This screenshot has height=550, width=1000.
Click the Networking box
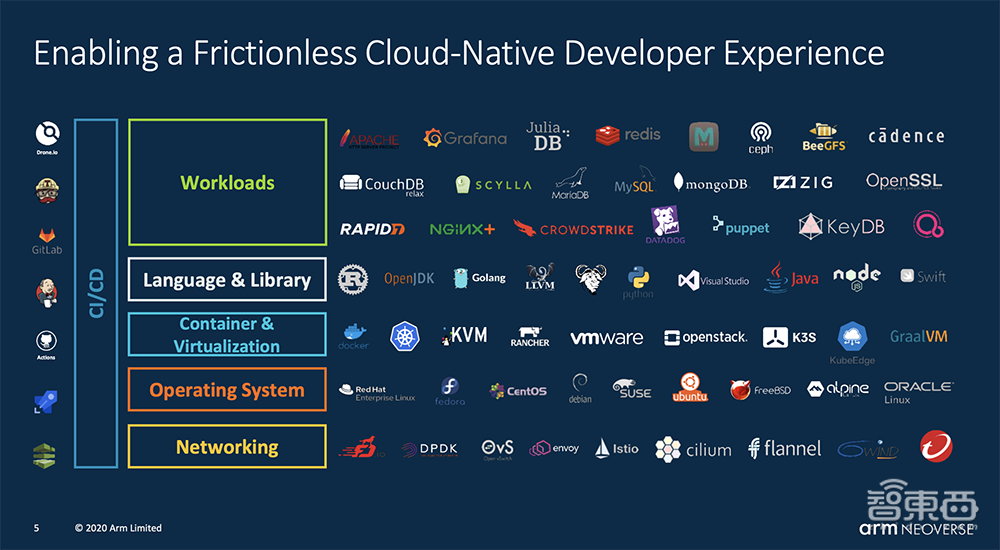click(x=227, y=447)
